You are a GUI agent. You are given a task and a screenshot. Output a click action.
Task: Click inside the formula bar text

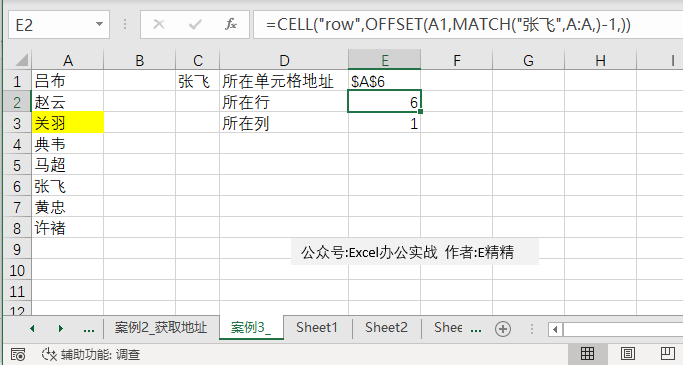[448, 25]
